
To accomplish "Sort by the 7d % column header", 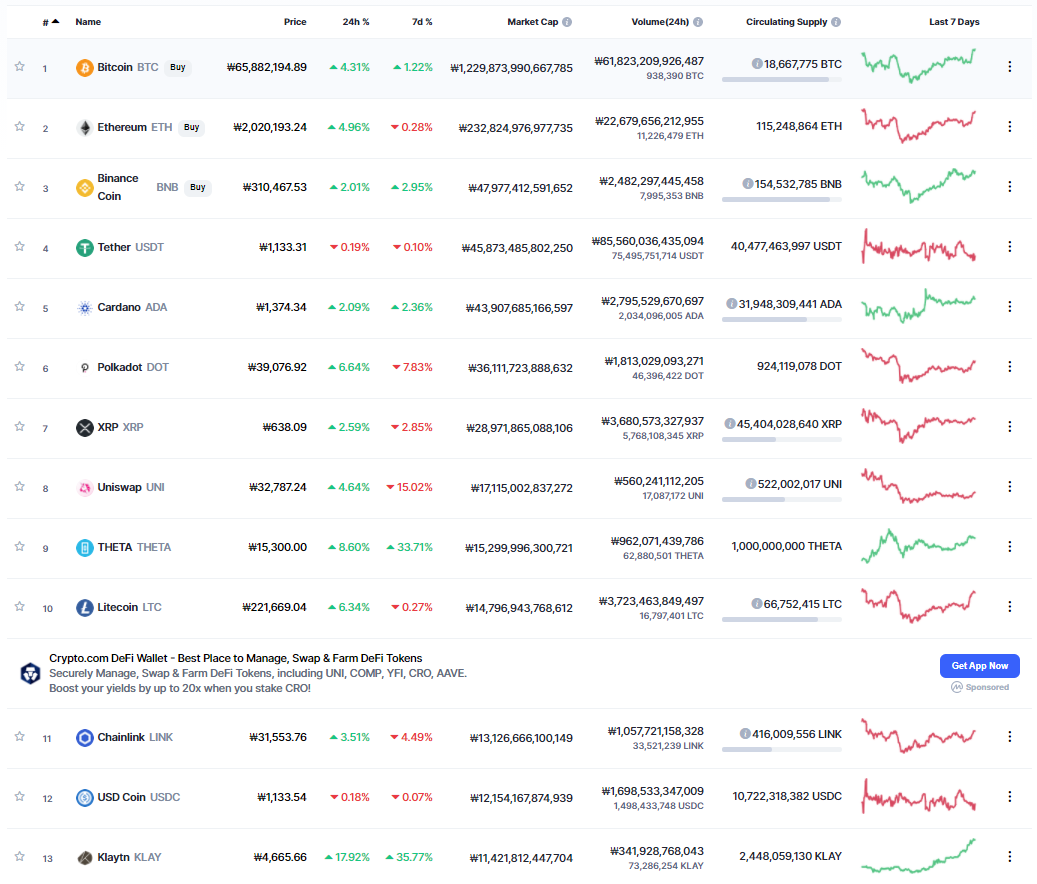I will point(422,22).
